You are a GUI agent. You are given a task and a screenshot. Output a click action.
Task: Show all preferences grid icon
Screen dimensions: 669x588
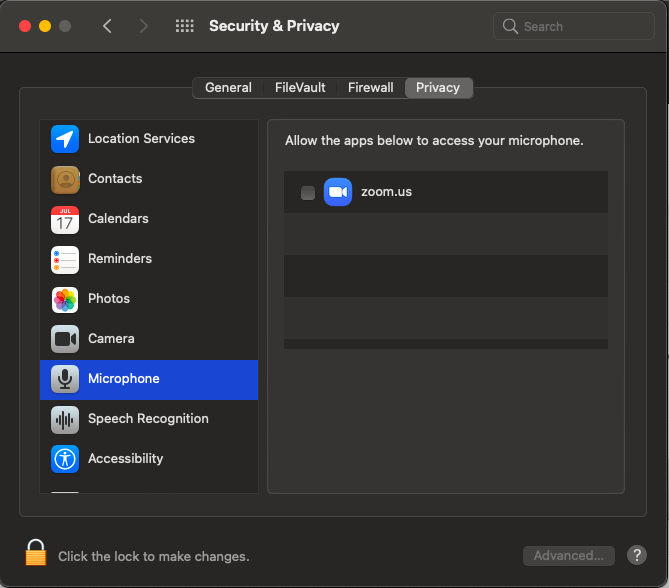click(x=185, y=26)
